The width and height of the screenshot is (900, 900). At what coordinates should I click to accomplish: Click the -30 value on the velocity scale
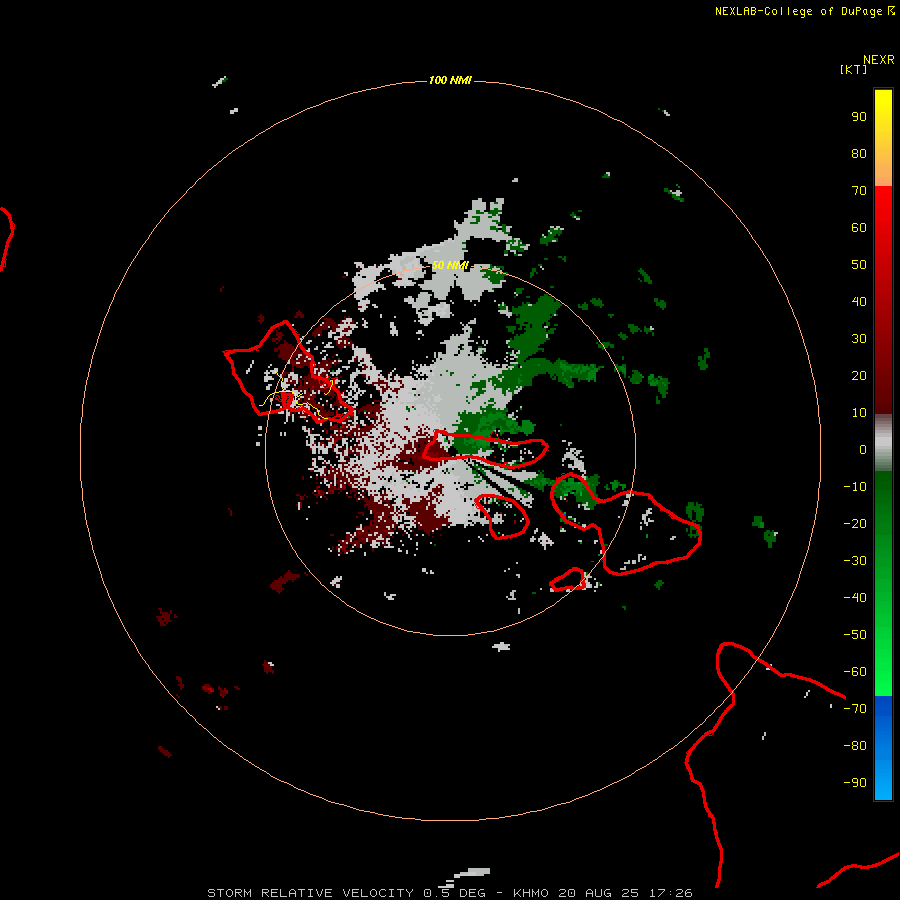[855, 561]
